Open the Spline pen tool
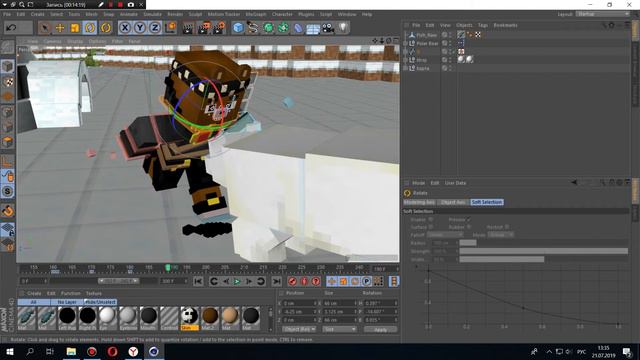 tap(253, 28)
